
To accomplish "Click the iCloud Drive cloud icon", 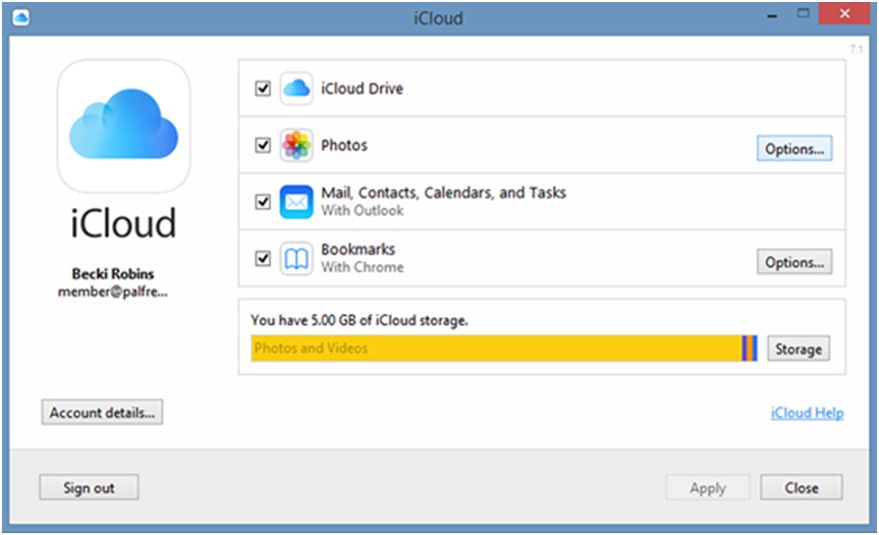I will (x=296, y=89).
